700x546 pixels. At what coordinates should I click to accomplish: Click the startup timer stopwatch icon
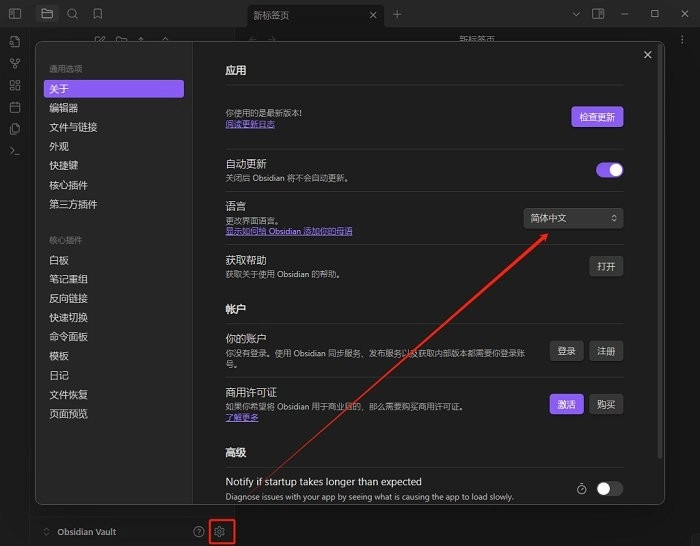[582, 489]
